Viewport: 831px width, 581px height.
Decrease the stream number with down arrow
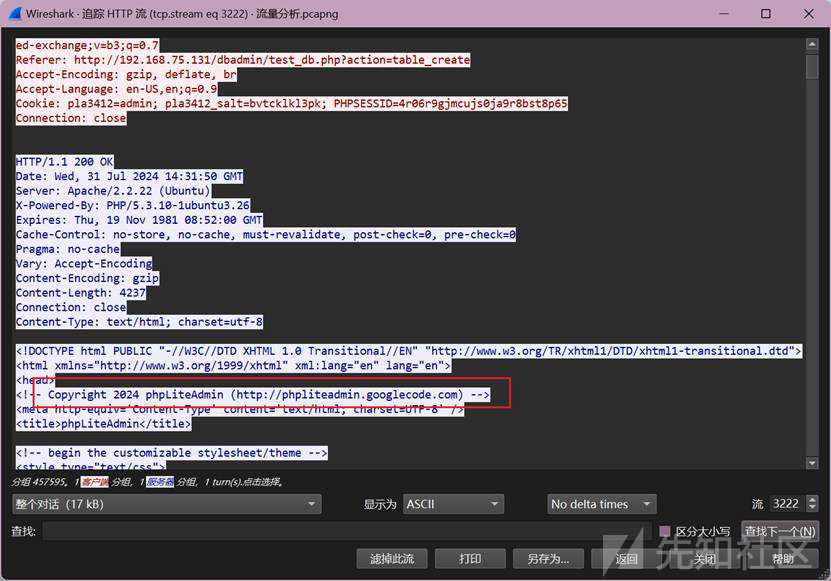pos(812,508)
